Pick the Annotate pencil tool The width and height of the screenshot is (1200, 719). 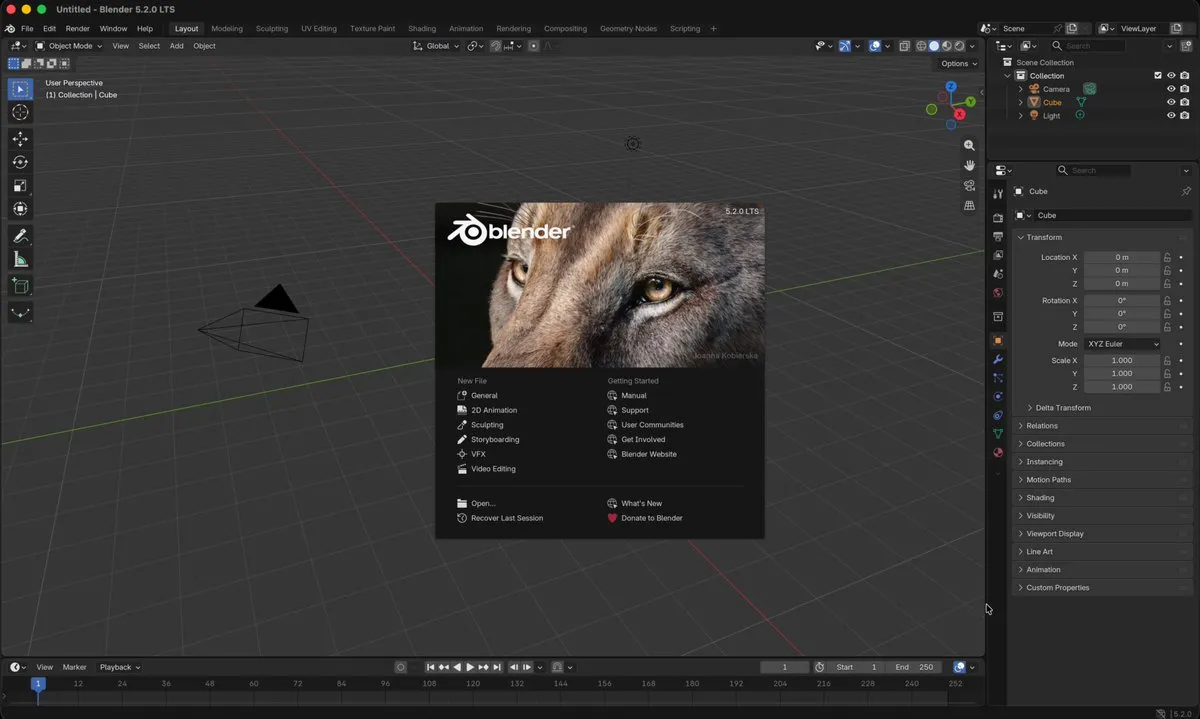(20, 237)
